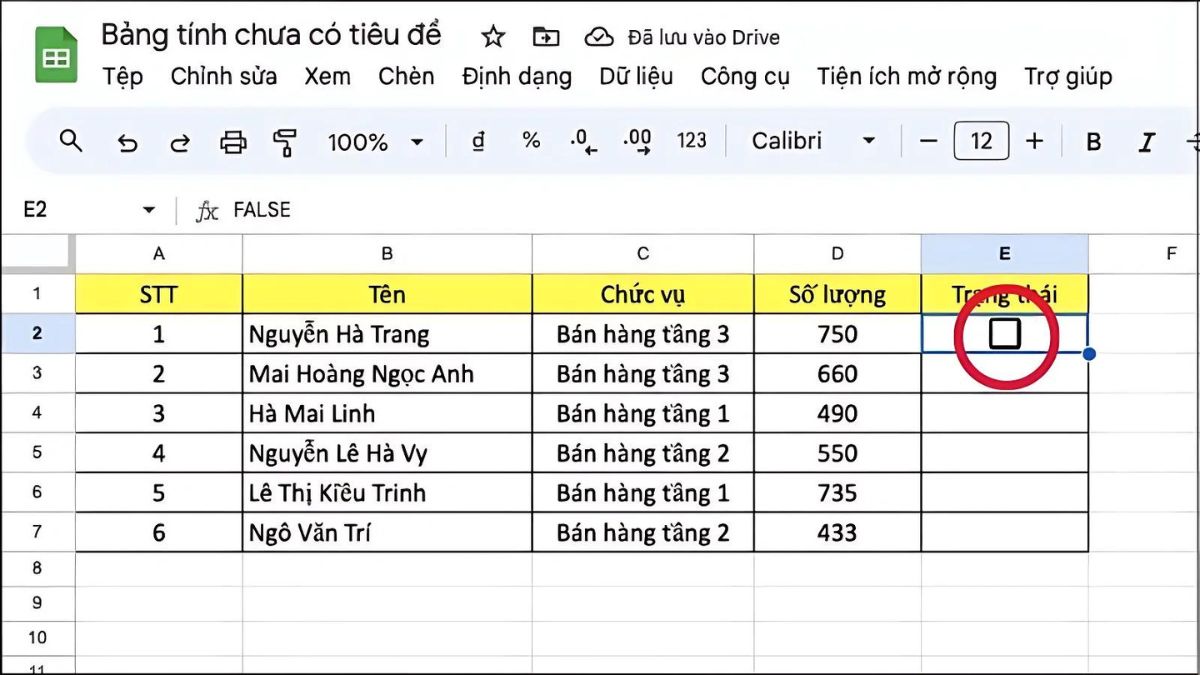Format as percent

point(531,141)
